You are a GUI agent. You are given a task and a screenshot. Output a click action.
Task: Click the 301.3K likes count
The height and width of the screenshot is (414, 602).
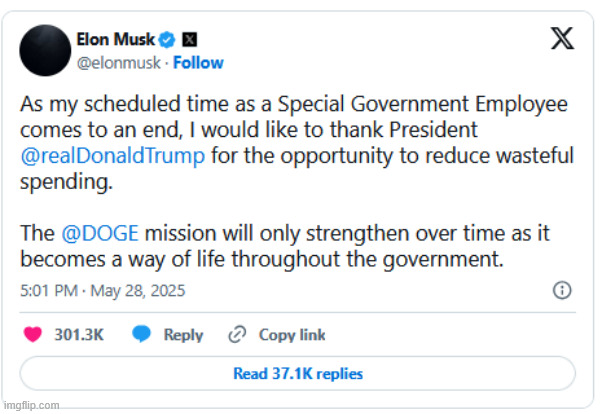[x=79, y=335]
